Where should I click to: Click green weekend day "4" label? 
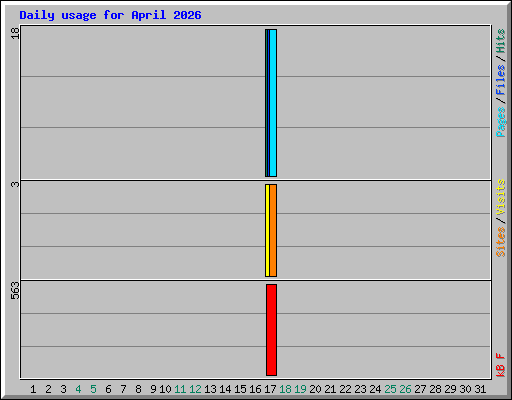pos(78,389)
